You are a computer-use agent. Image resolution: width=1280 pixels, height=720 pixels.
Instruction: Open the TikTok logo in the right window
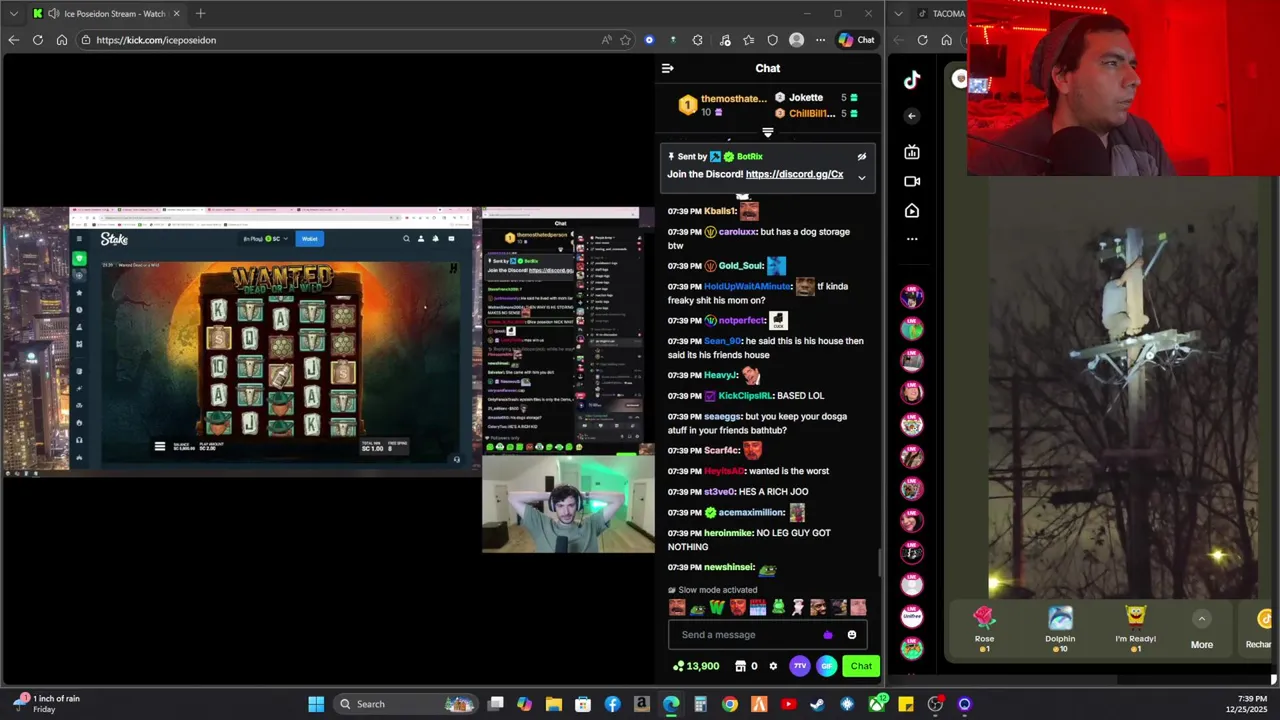tap(912, 81)
